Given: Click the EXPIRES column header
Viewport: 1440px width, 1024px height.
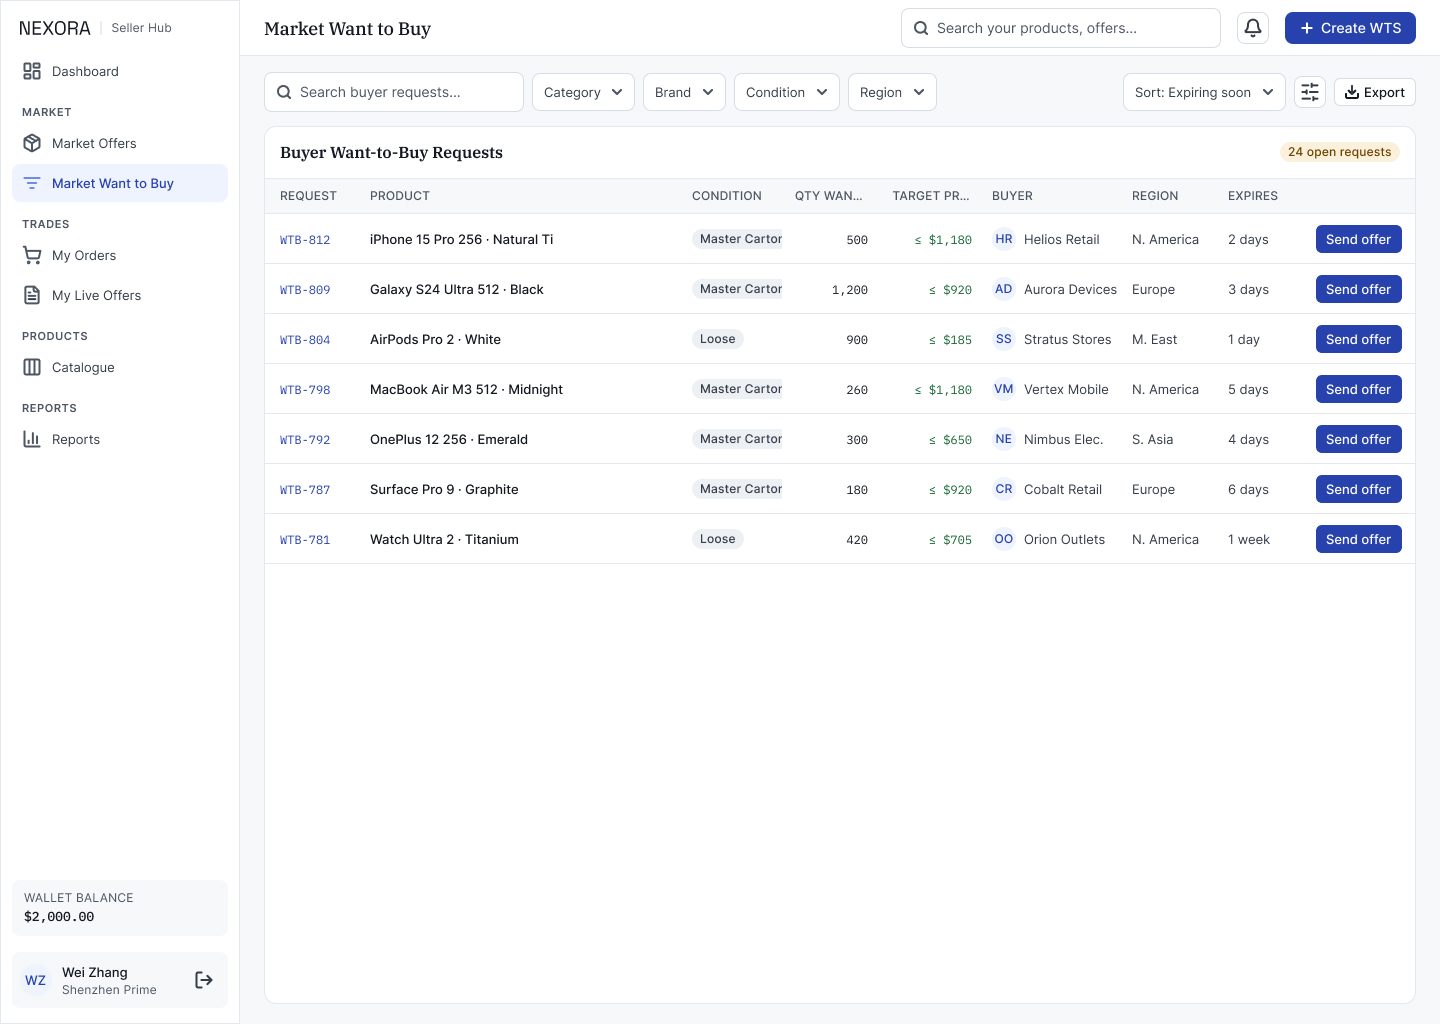Looking at the screenshot, I should [x=1253, y=196].
